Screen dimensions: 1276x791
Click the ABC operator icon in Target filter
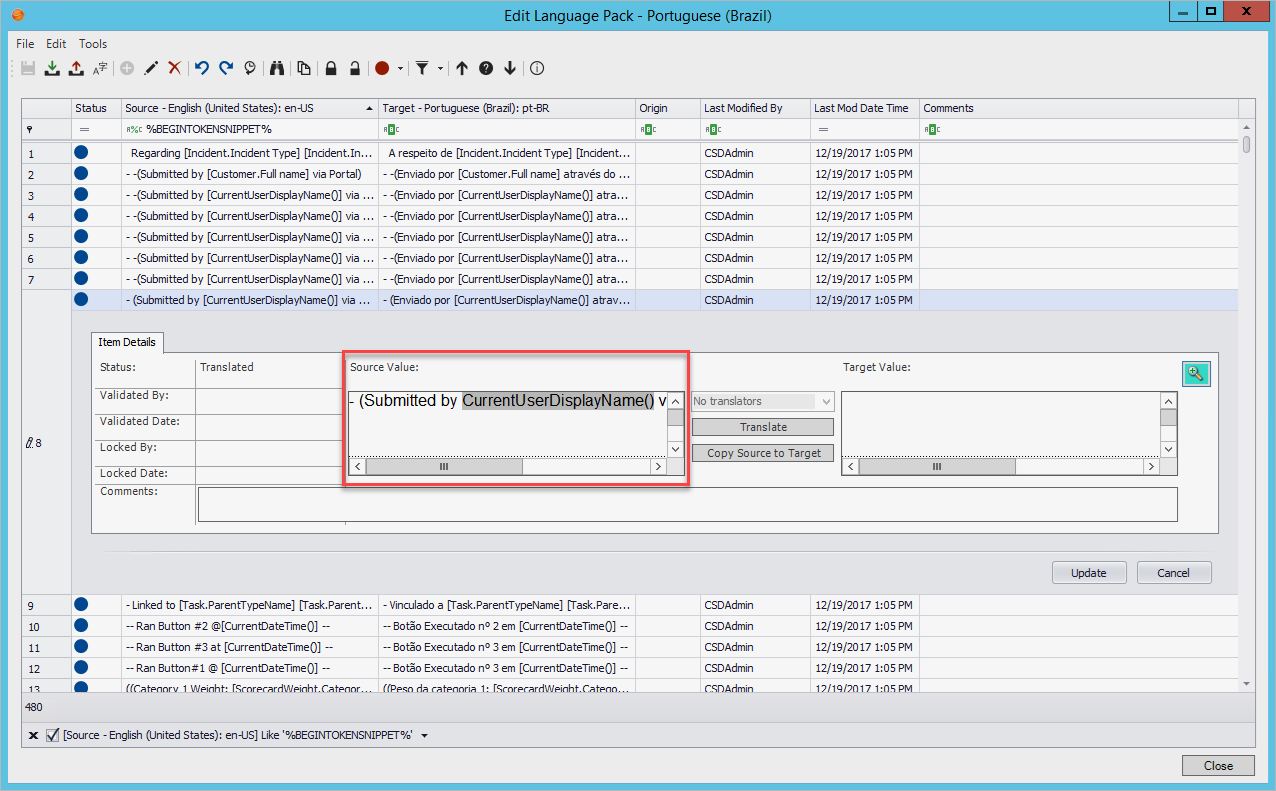point(391,129)
